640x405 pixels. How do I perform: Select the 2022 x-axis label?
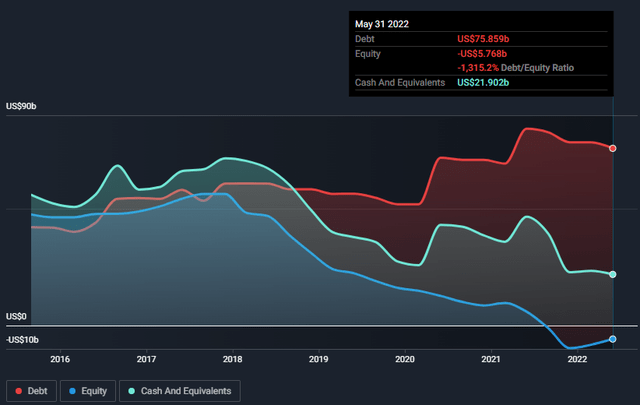pos(577,358)
